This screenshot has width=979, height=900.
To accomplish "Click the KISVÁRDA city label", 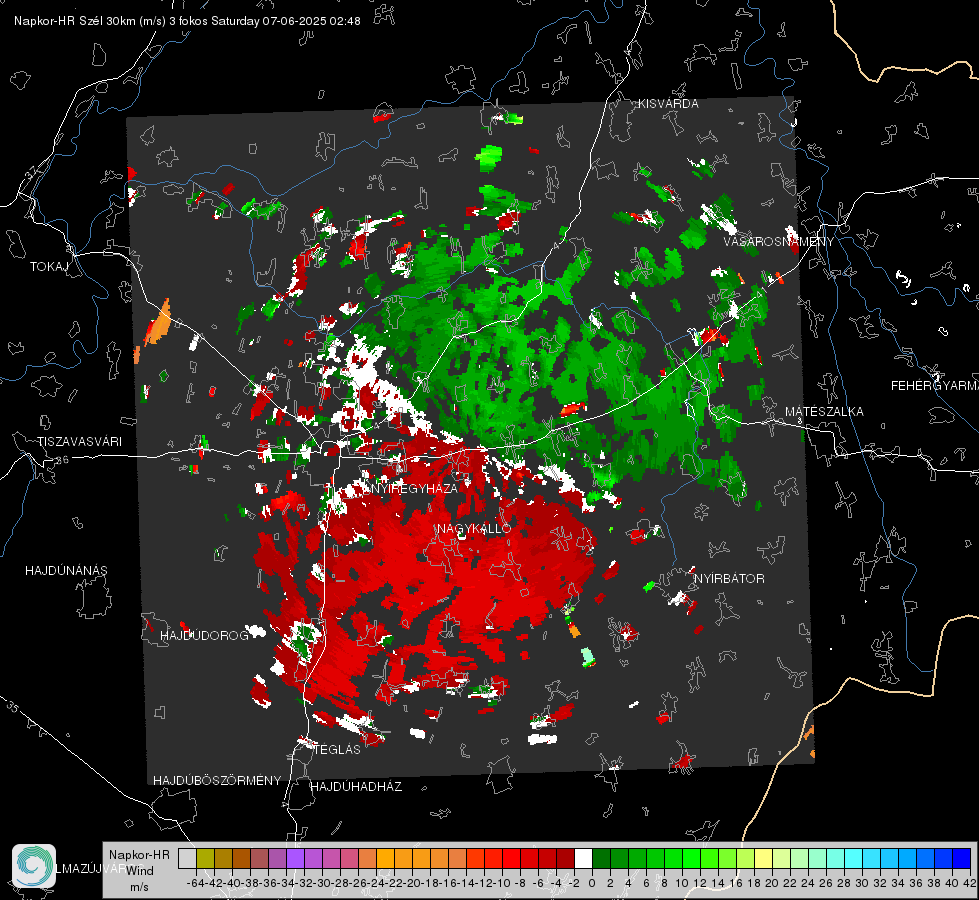I will tap(668, 104).
